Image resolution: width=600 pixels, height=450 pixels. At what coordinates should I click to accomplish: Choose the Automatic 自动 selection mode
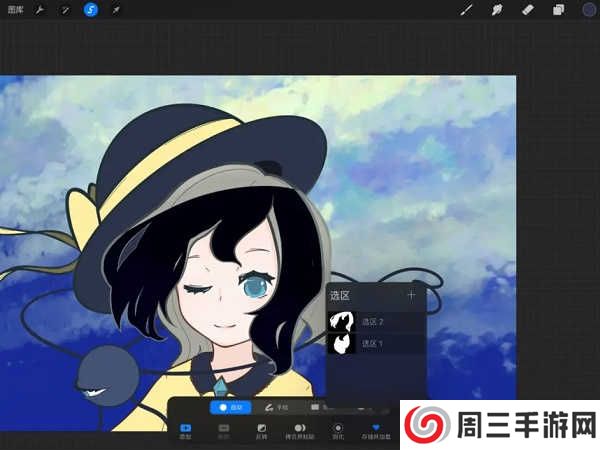click(231, 408)
